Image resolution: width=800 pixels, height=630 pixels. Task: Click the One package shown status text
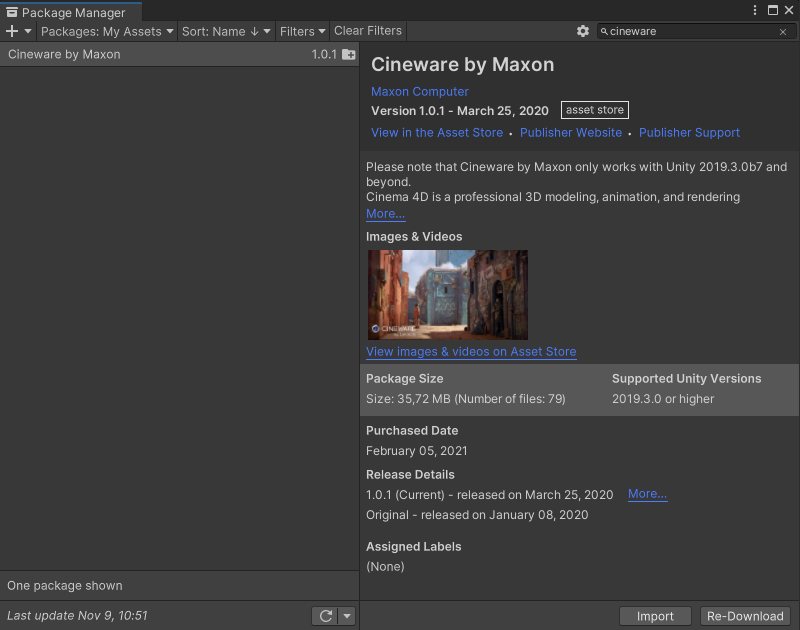click(65, 586)
